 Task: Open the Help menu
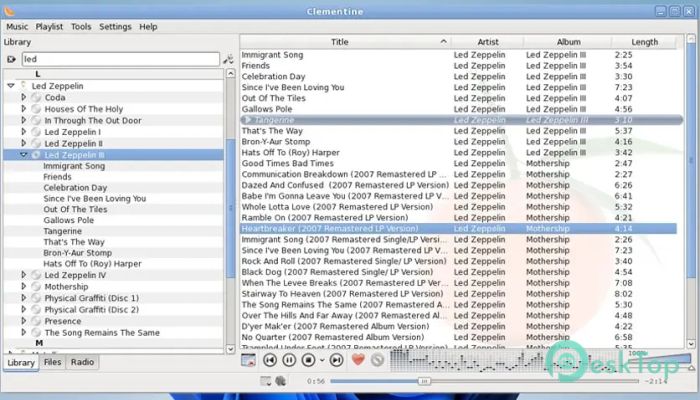148,27
